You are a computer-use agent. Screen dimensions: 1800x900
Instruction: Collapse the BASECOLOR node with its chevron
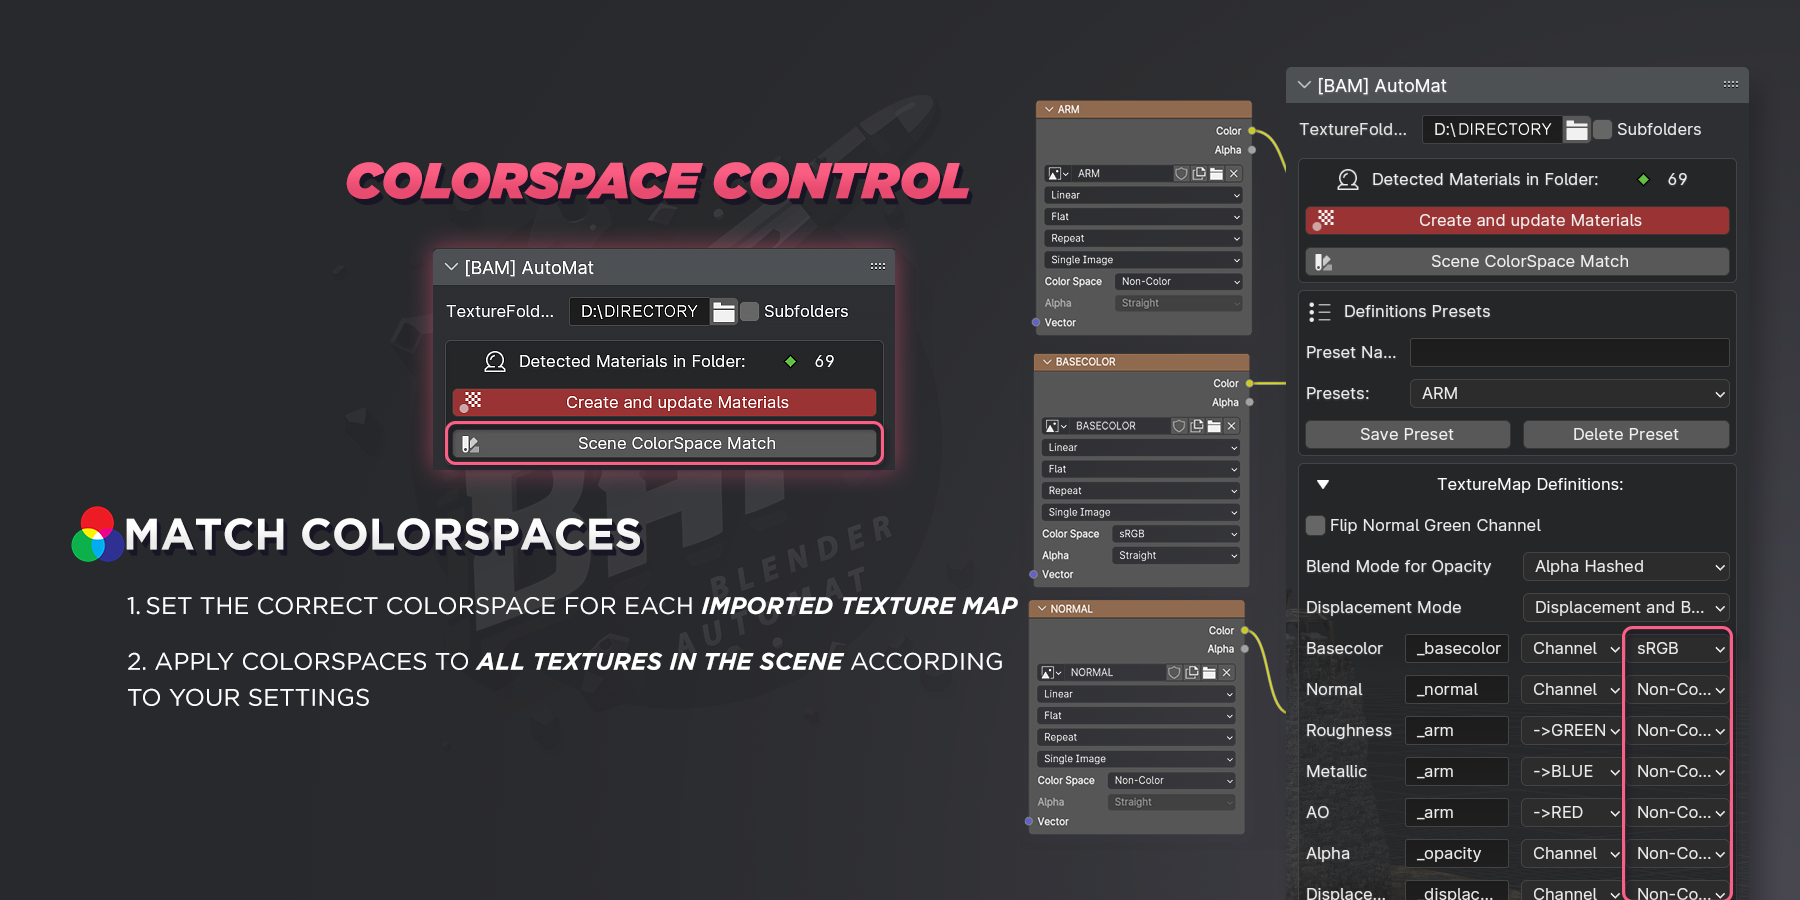coord(1047,362)
